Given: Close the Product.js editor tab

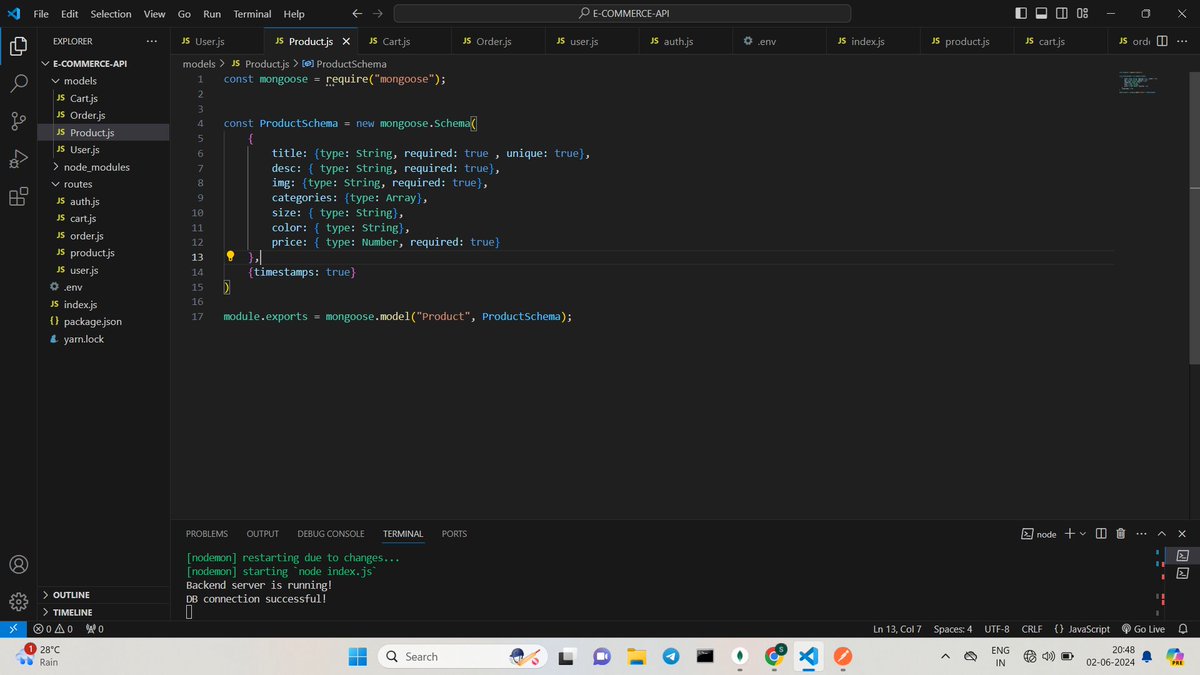Looking at the screenshot, I should pyautogui.click(x=346, y=41).
